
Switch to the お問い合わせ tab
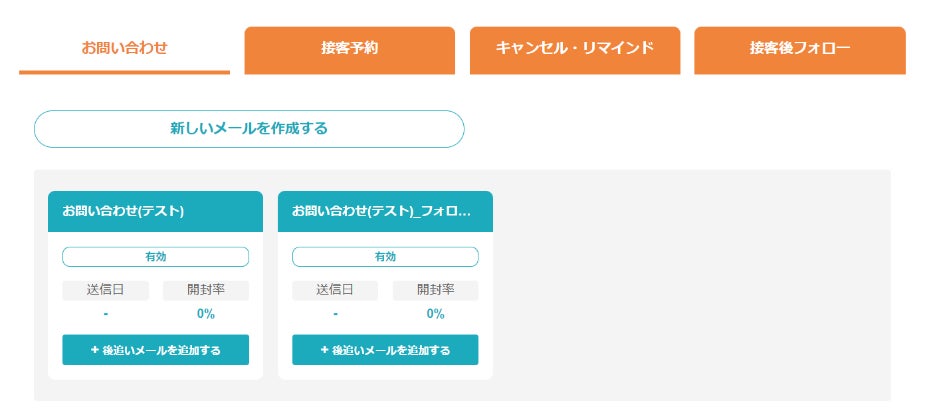click(x=124, y=48)
